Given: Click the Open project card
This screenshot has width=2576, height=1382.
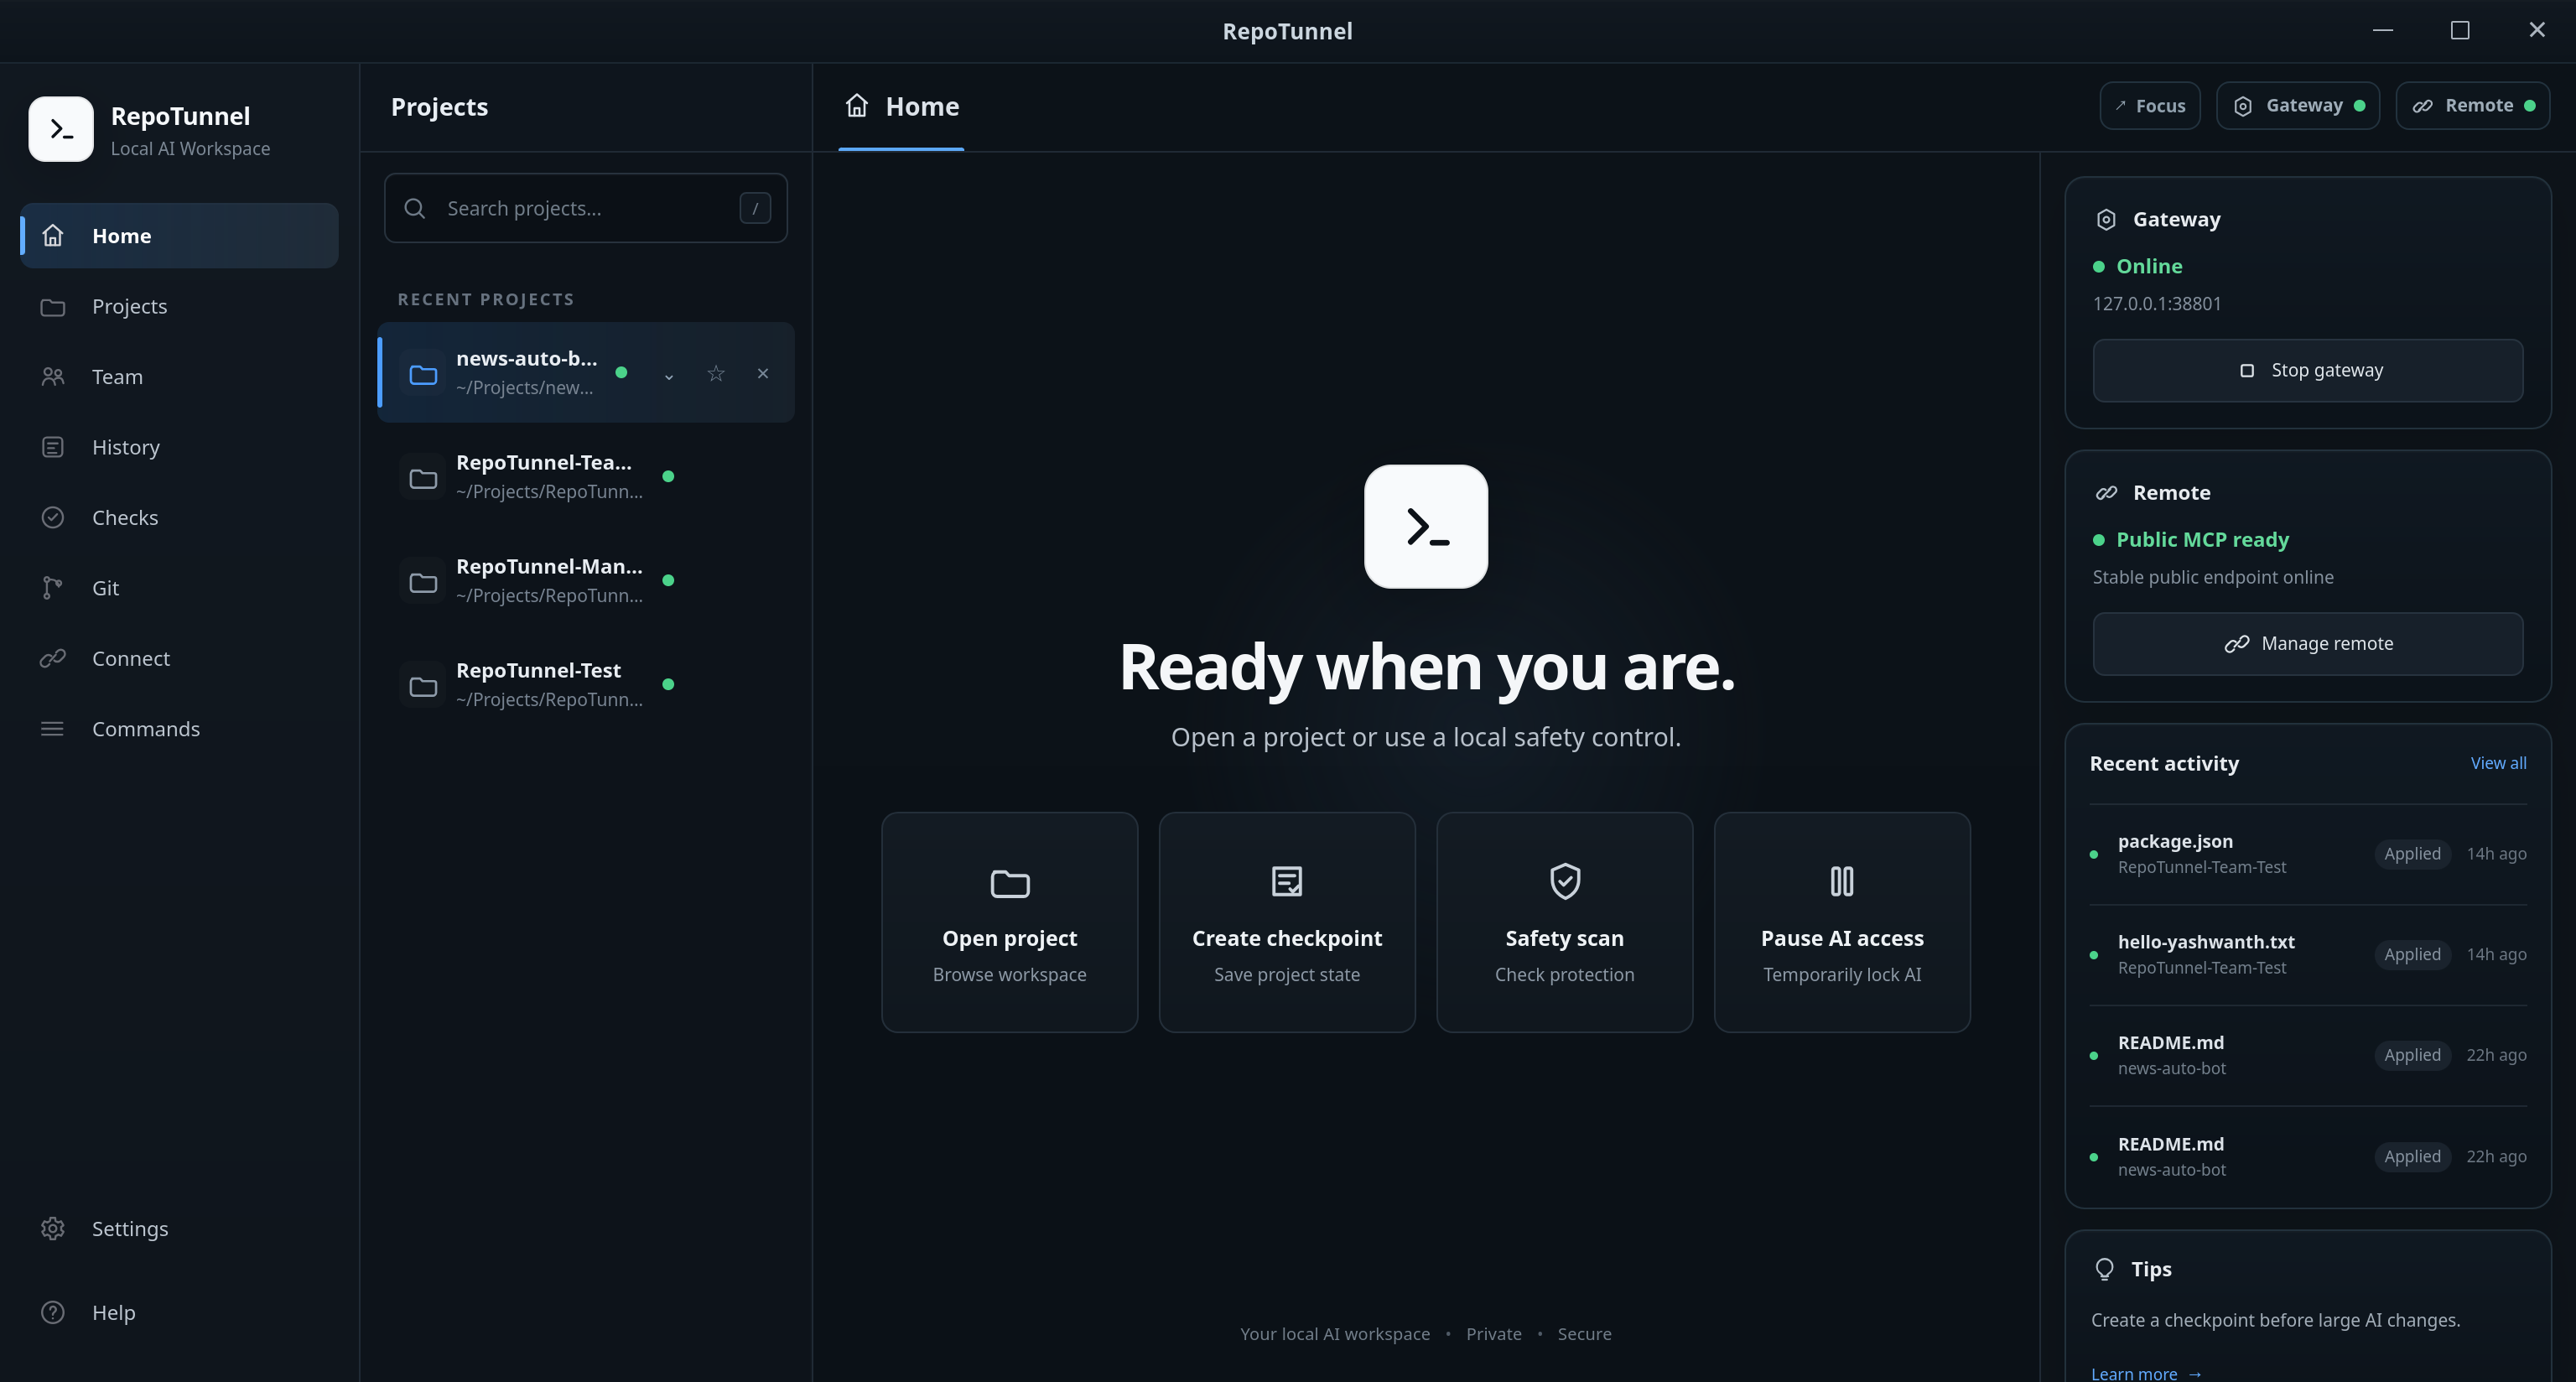Looking at the screenshot, I should point(1010,923).
